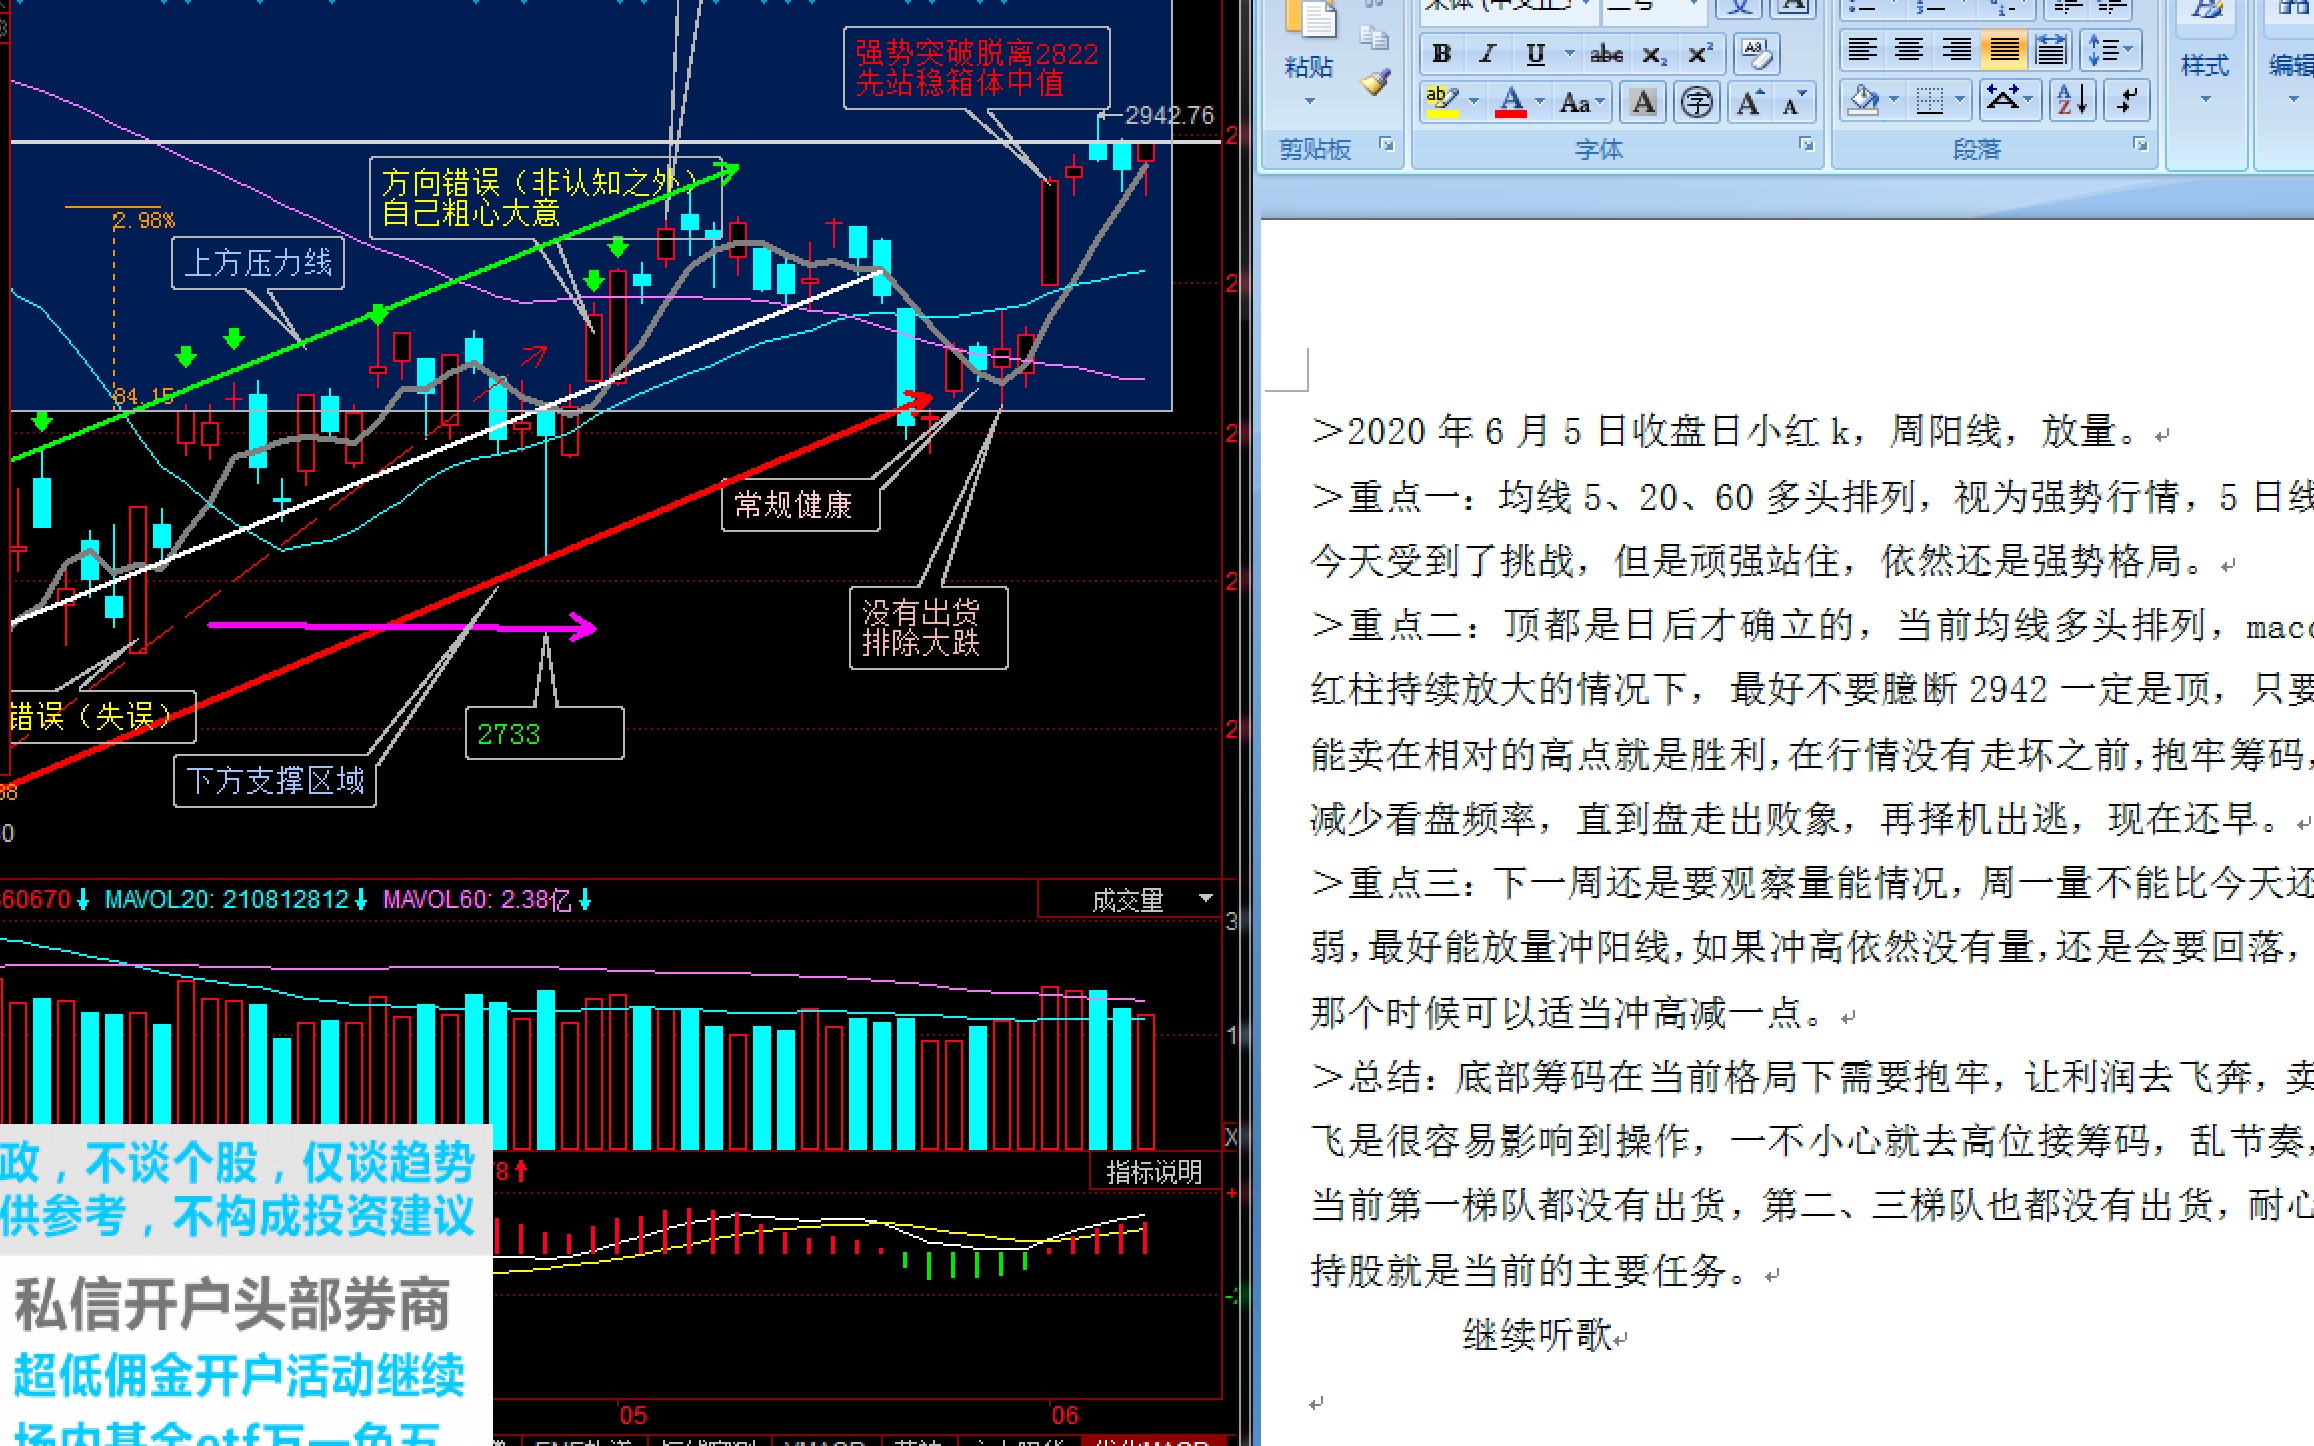Open the 剪贴板 clipboard dialog launcher
This screenshot has width=2314, height=1446.
(x=1386, y=145)
